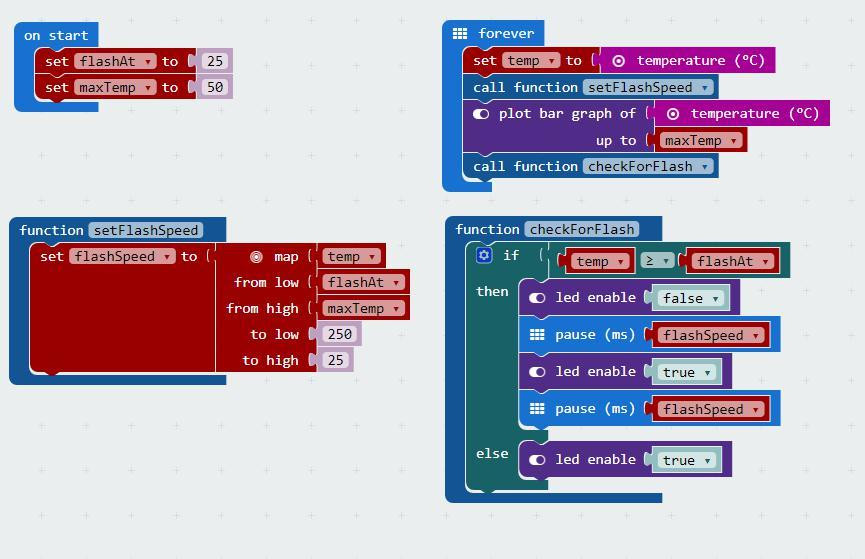The image size is (865, 559).
Task: Click the circle icon in set temp's temperature block
Action: click(618, 61)
